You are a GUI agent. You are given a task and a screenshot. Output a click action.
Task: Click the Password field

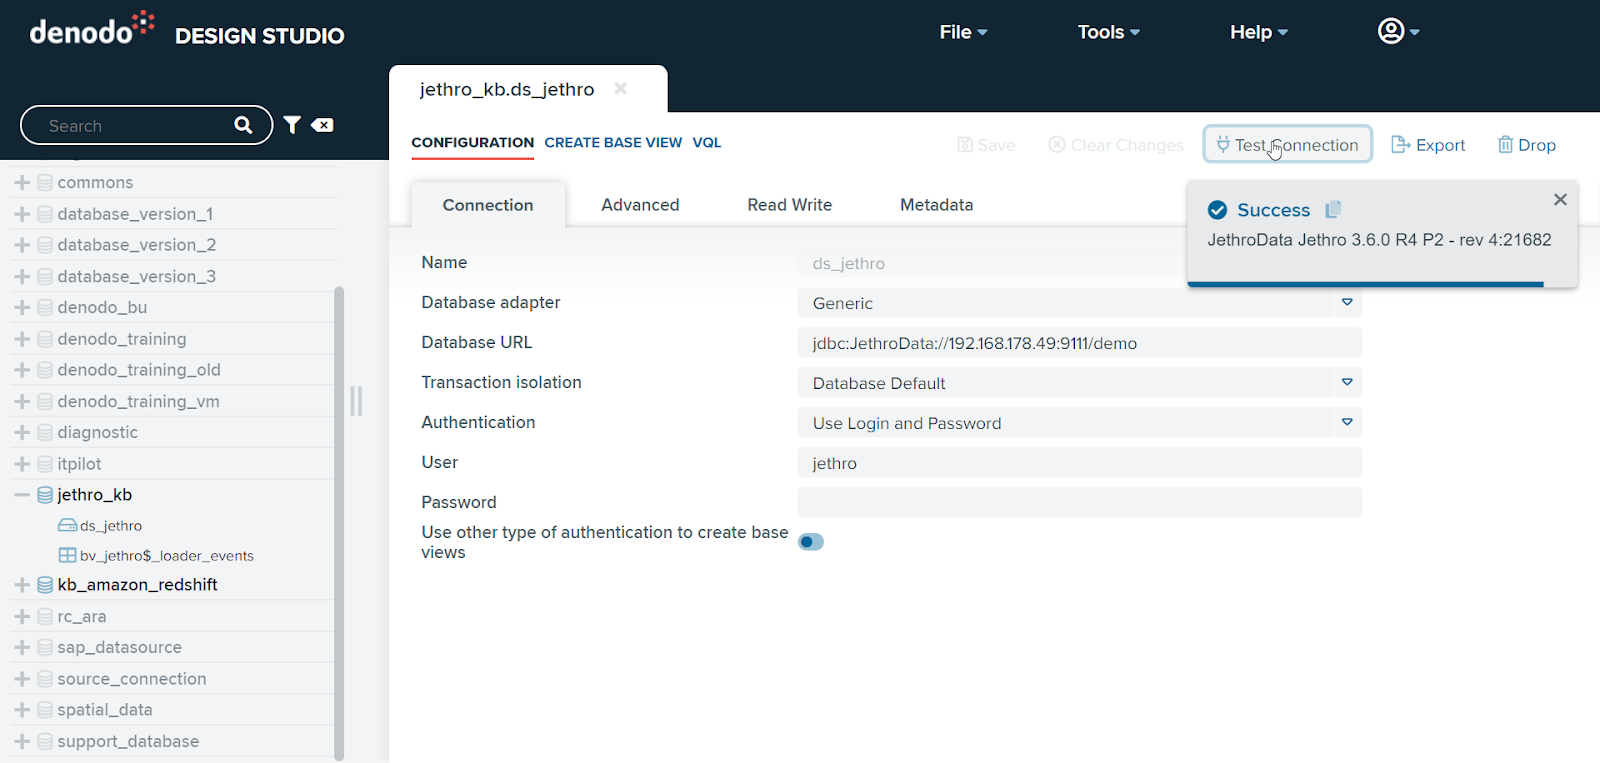pos(1080,503)
